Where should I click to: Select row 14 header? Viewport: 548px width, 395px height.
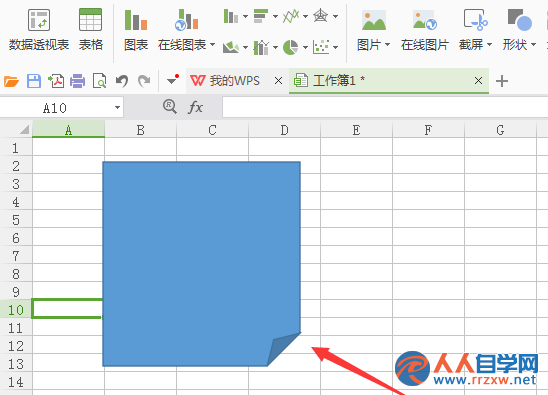(16, 381)
